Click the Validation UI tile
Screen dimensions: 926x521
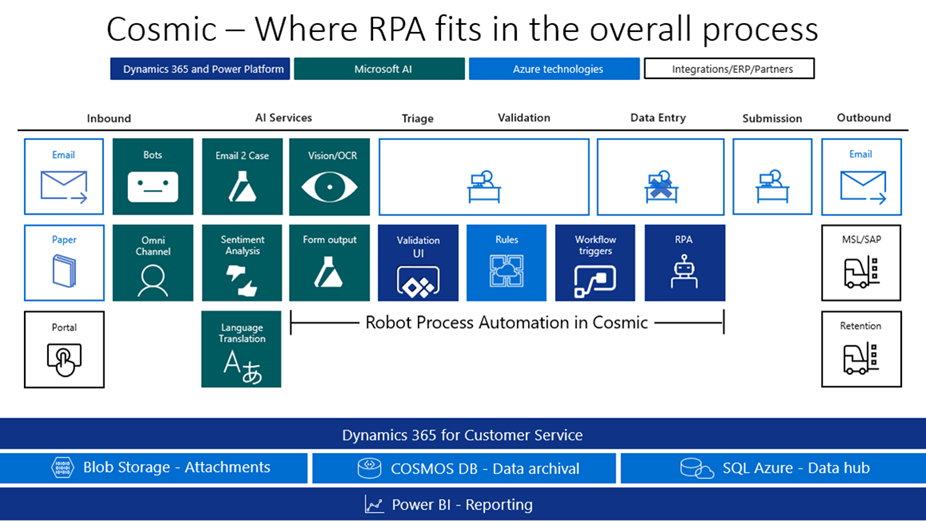pyautogui.click(x=418, y=263)
